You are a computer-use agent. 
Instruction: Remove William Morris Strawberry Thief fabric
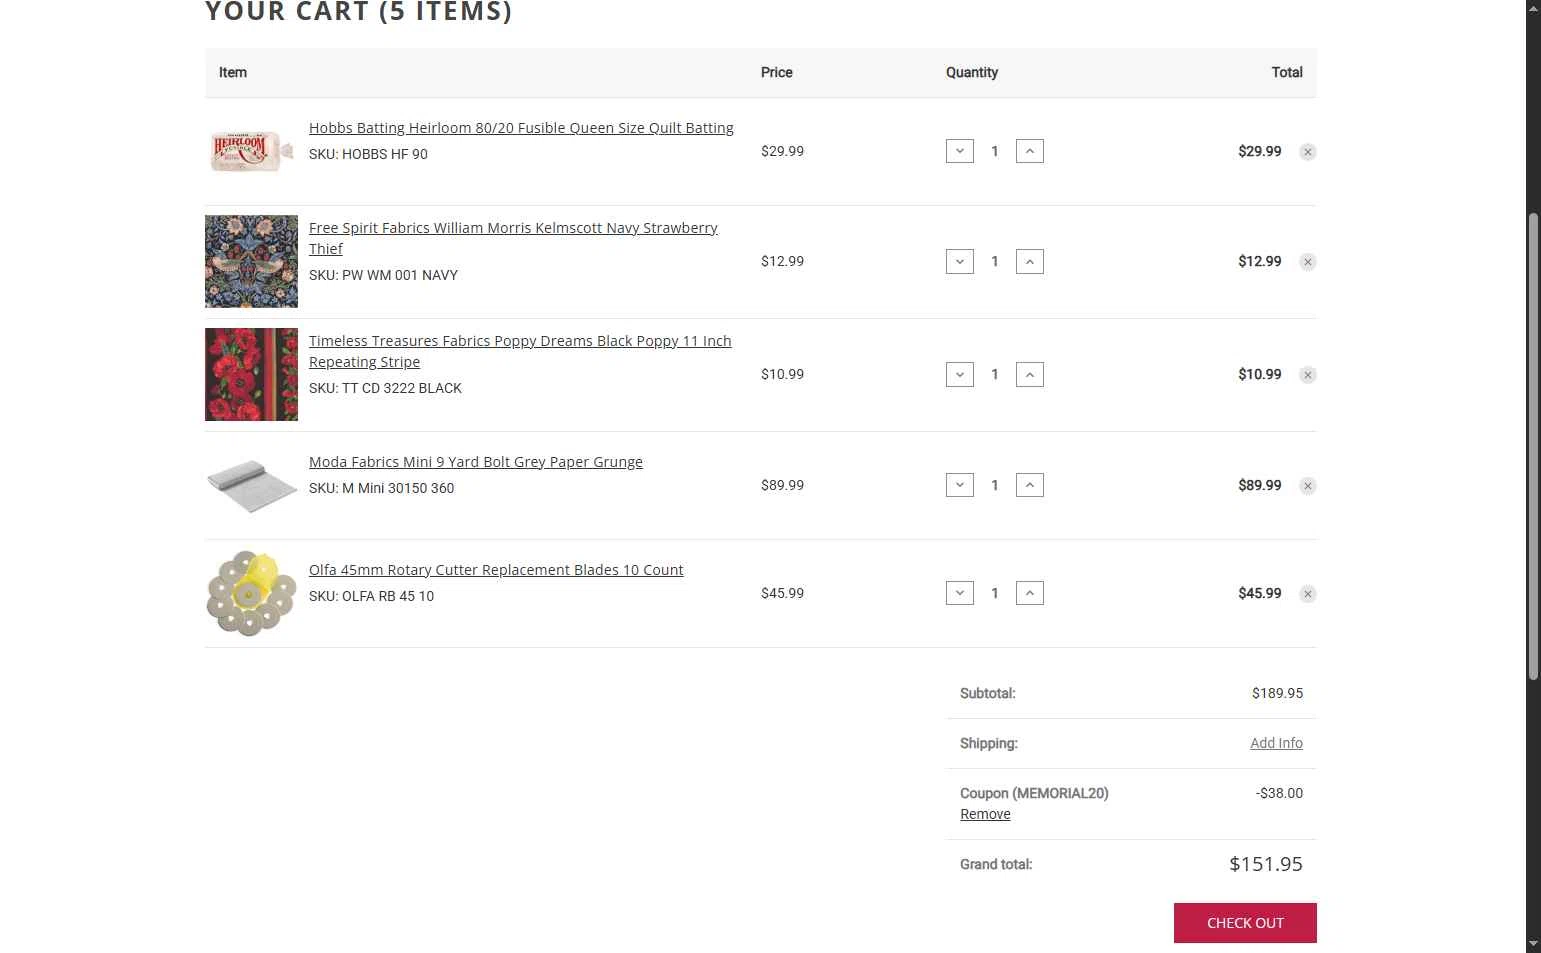tap(1307, 262)
